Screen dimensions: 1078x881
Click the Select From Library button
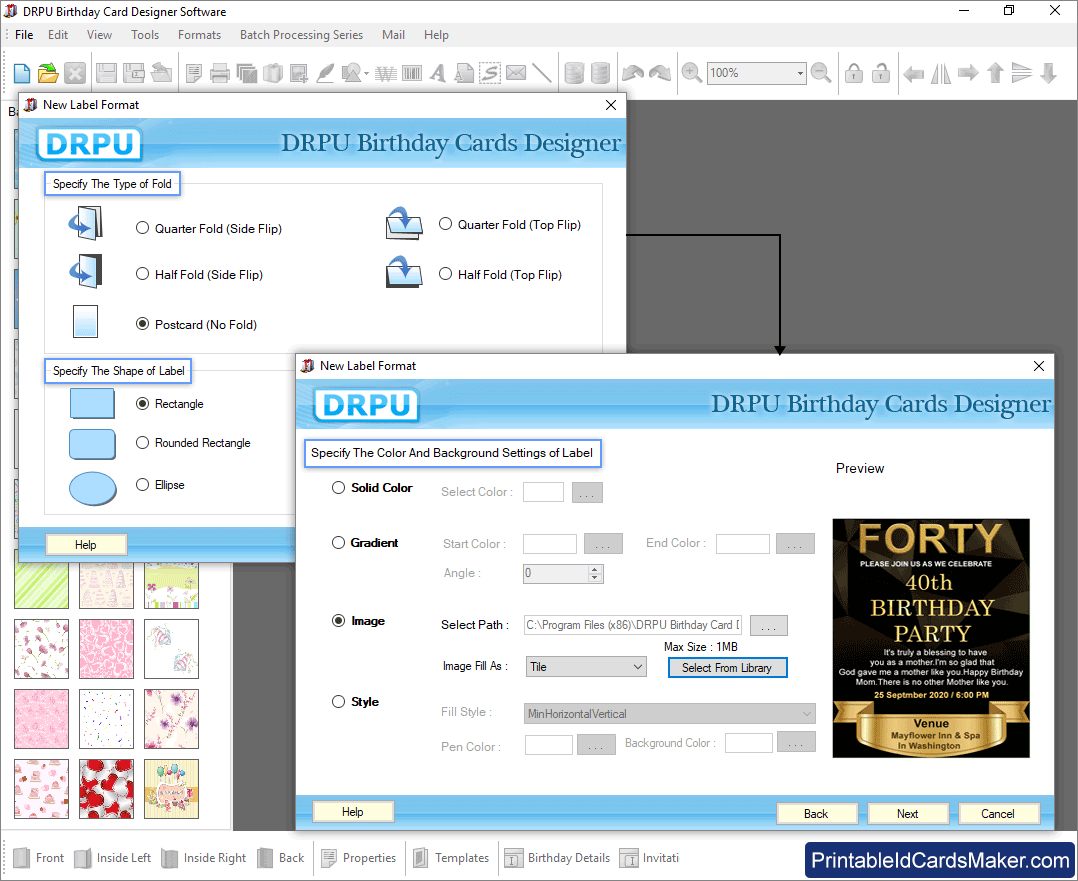tap(727, 667)
